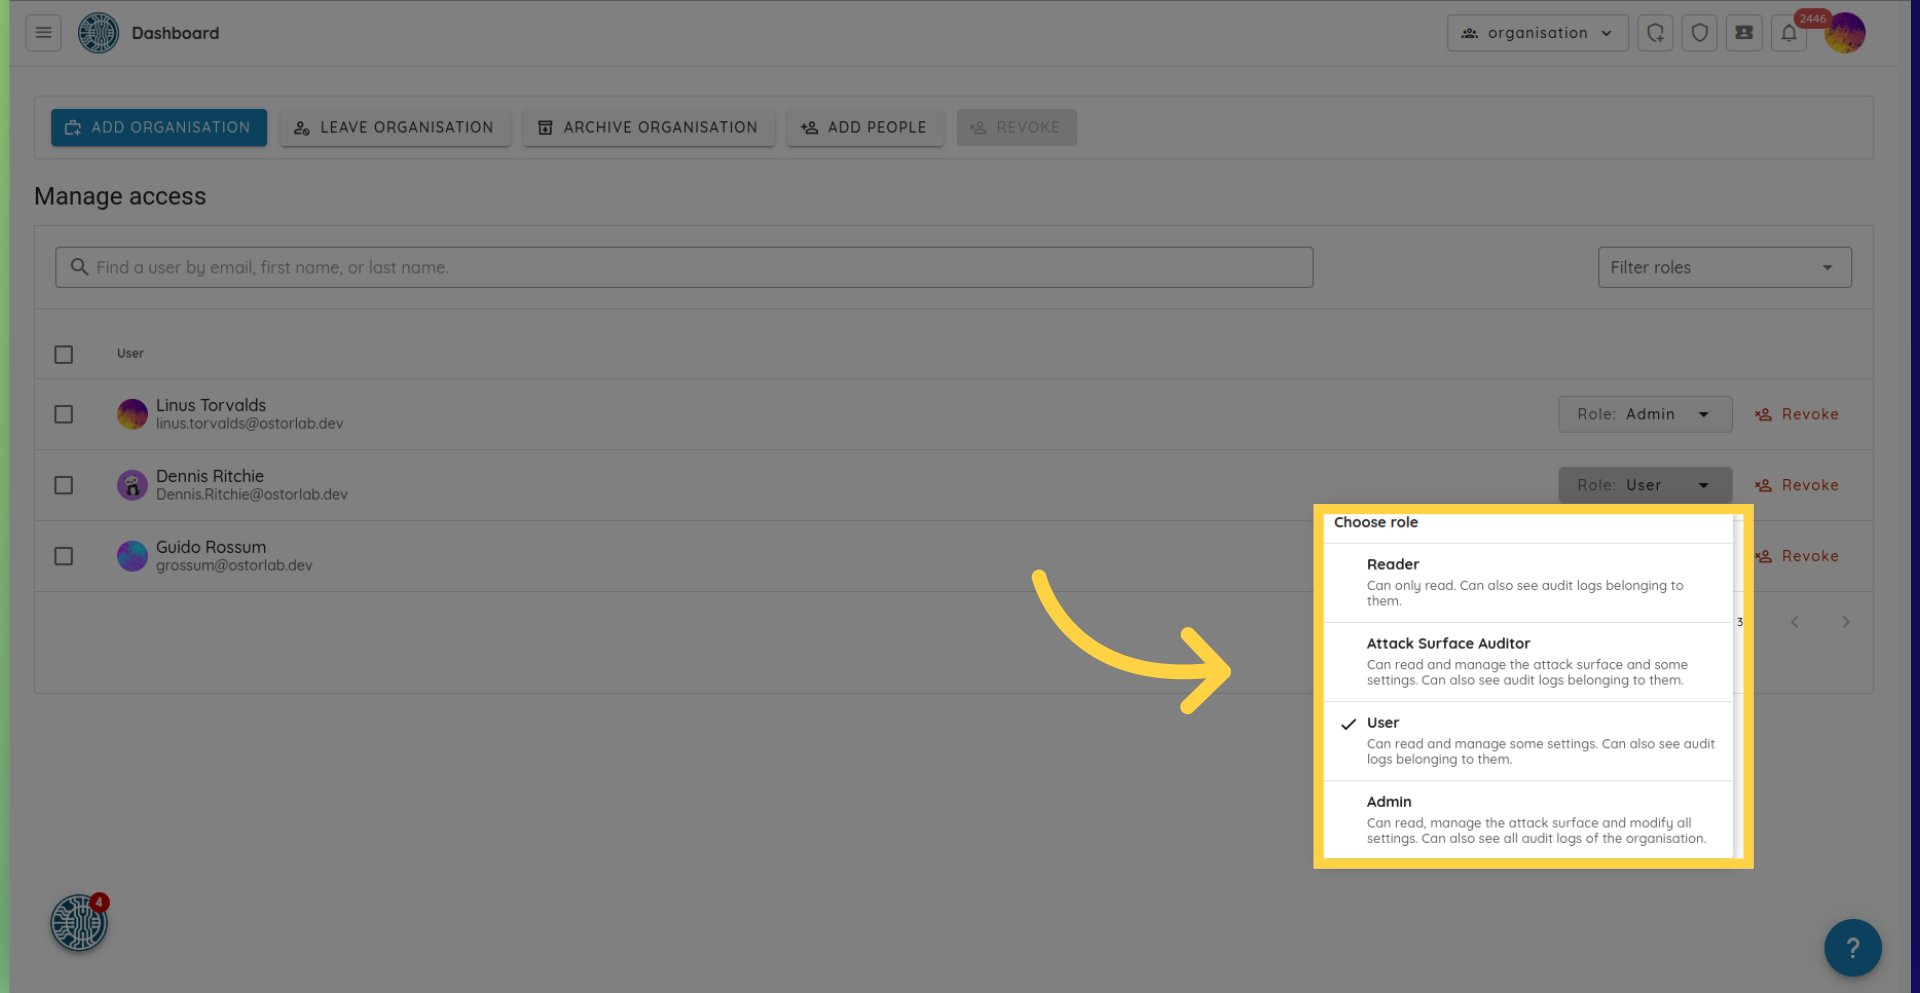This screenshot has width=1920, height=993.
Task: Open the notifications bell
Action: (1789, 33)
